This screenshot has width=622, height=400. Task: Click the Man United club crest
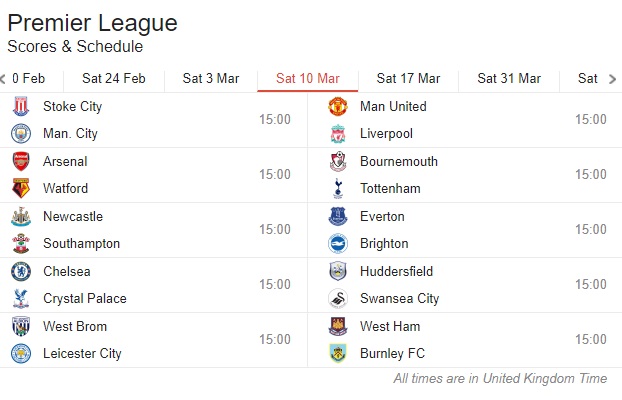coord(338,106)
